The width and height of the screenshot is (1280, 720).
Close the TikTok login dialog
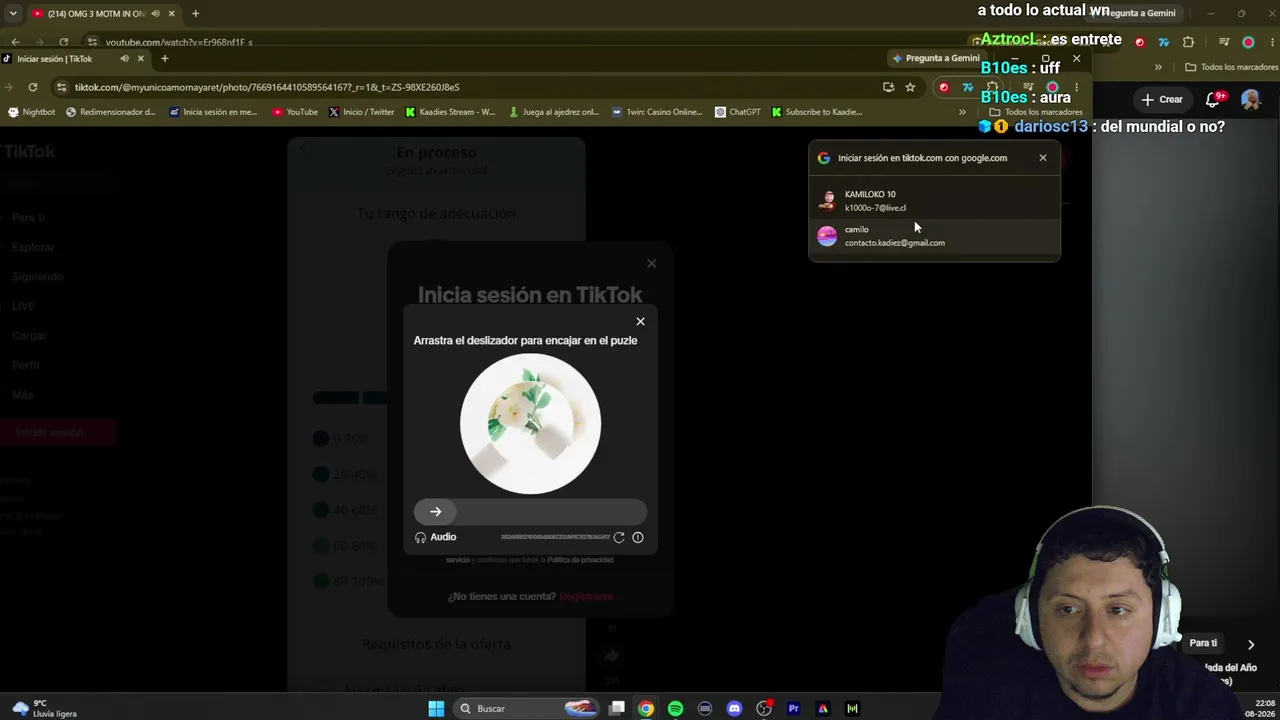pyautogui.click(x=651, y=263)
